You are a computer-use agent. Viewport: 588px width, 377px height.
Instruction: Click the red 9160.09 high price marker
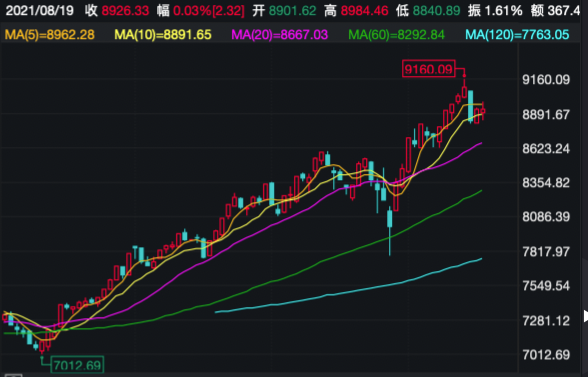point(429,69)
